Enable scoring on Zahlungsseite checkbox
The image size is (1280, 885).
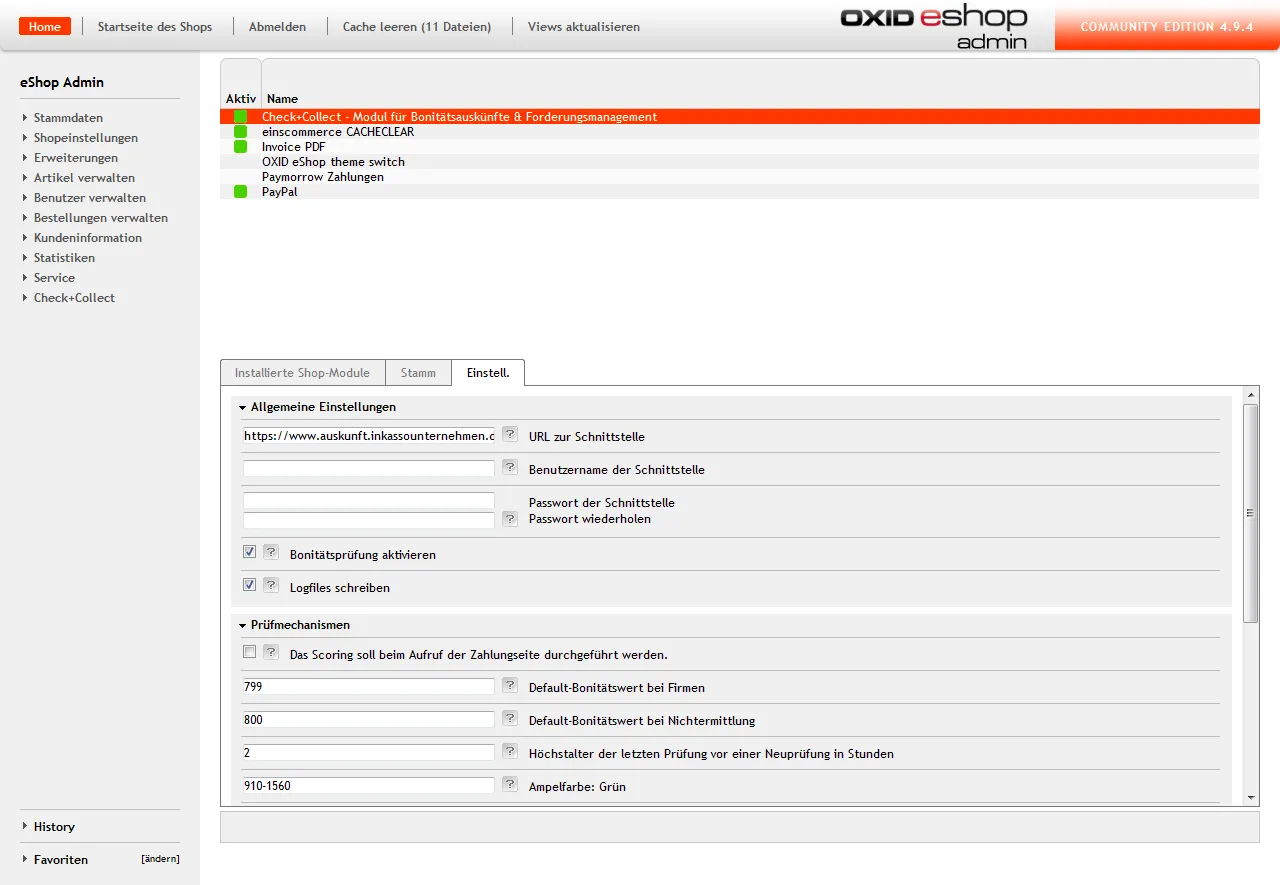click(250, 652)
